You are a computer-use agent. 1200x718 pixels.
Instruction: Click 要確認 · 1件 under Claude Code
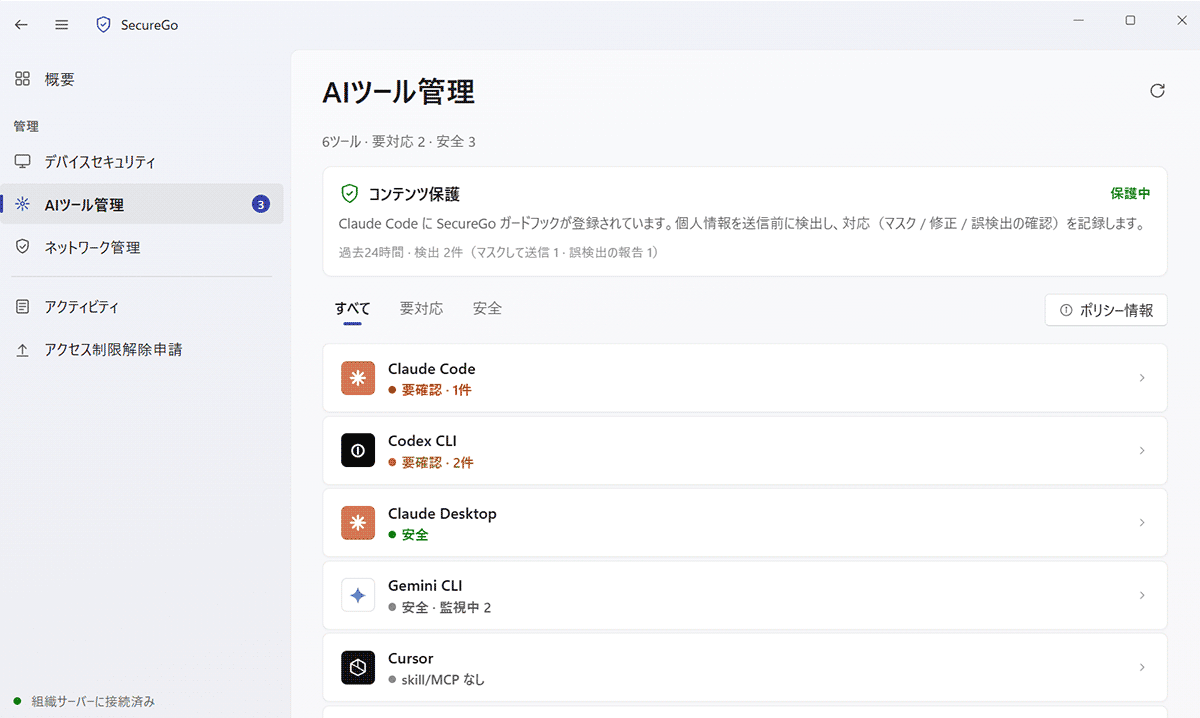point(436,390)
